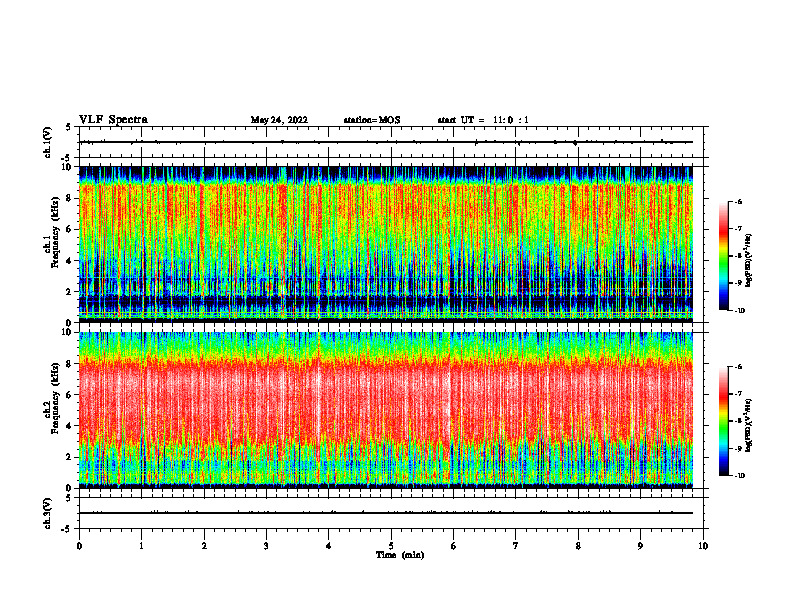Click time axis tick label "10"
The image size is (792, 612).
point(703,546)
